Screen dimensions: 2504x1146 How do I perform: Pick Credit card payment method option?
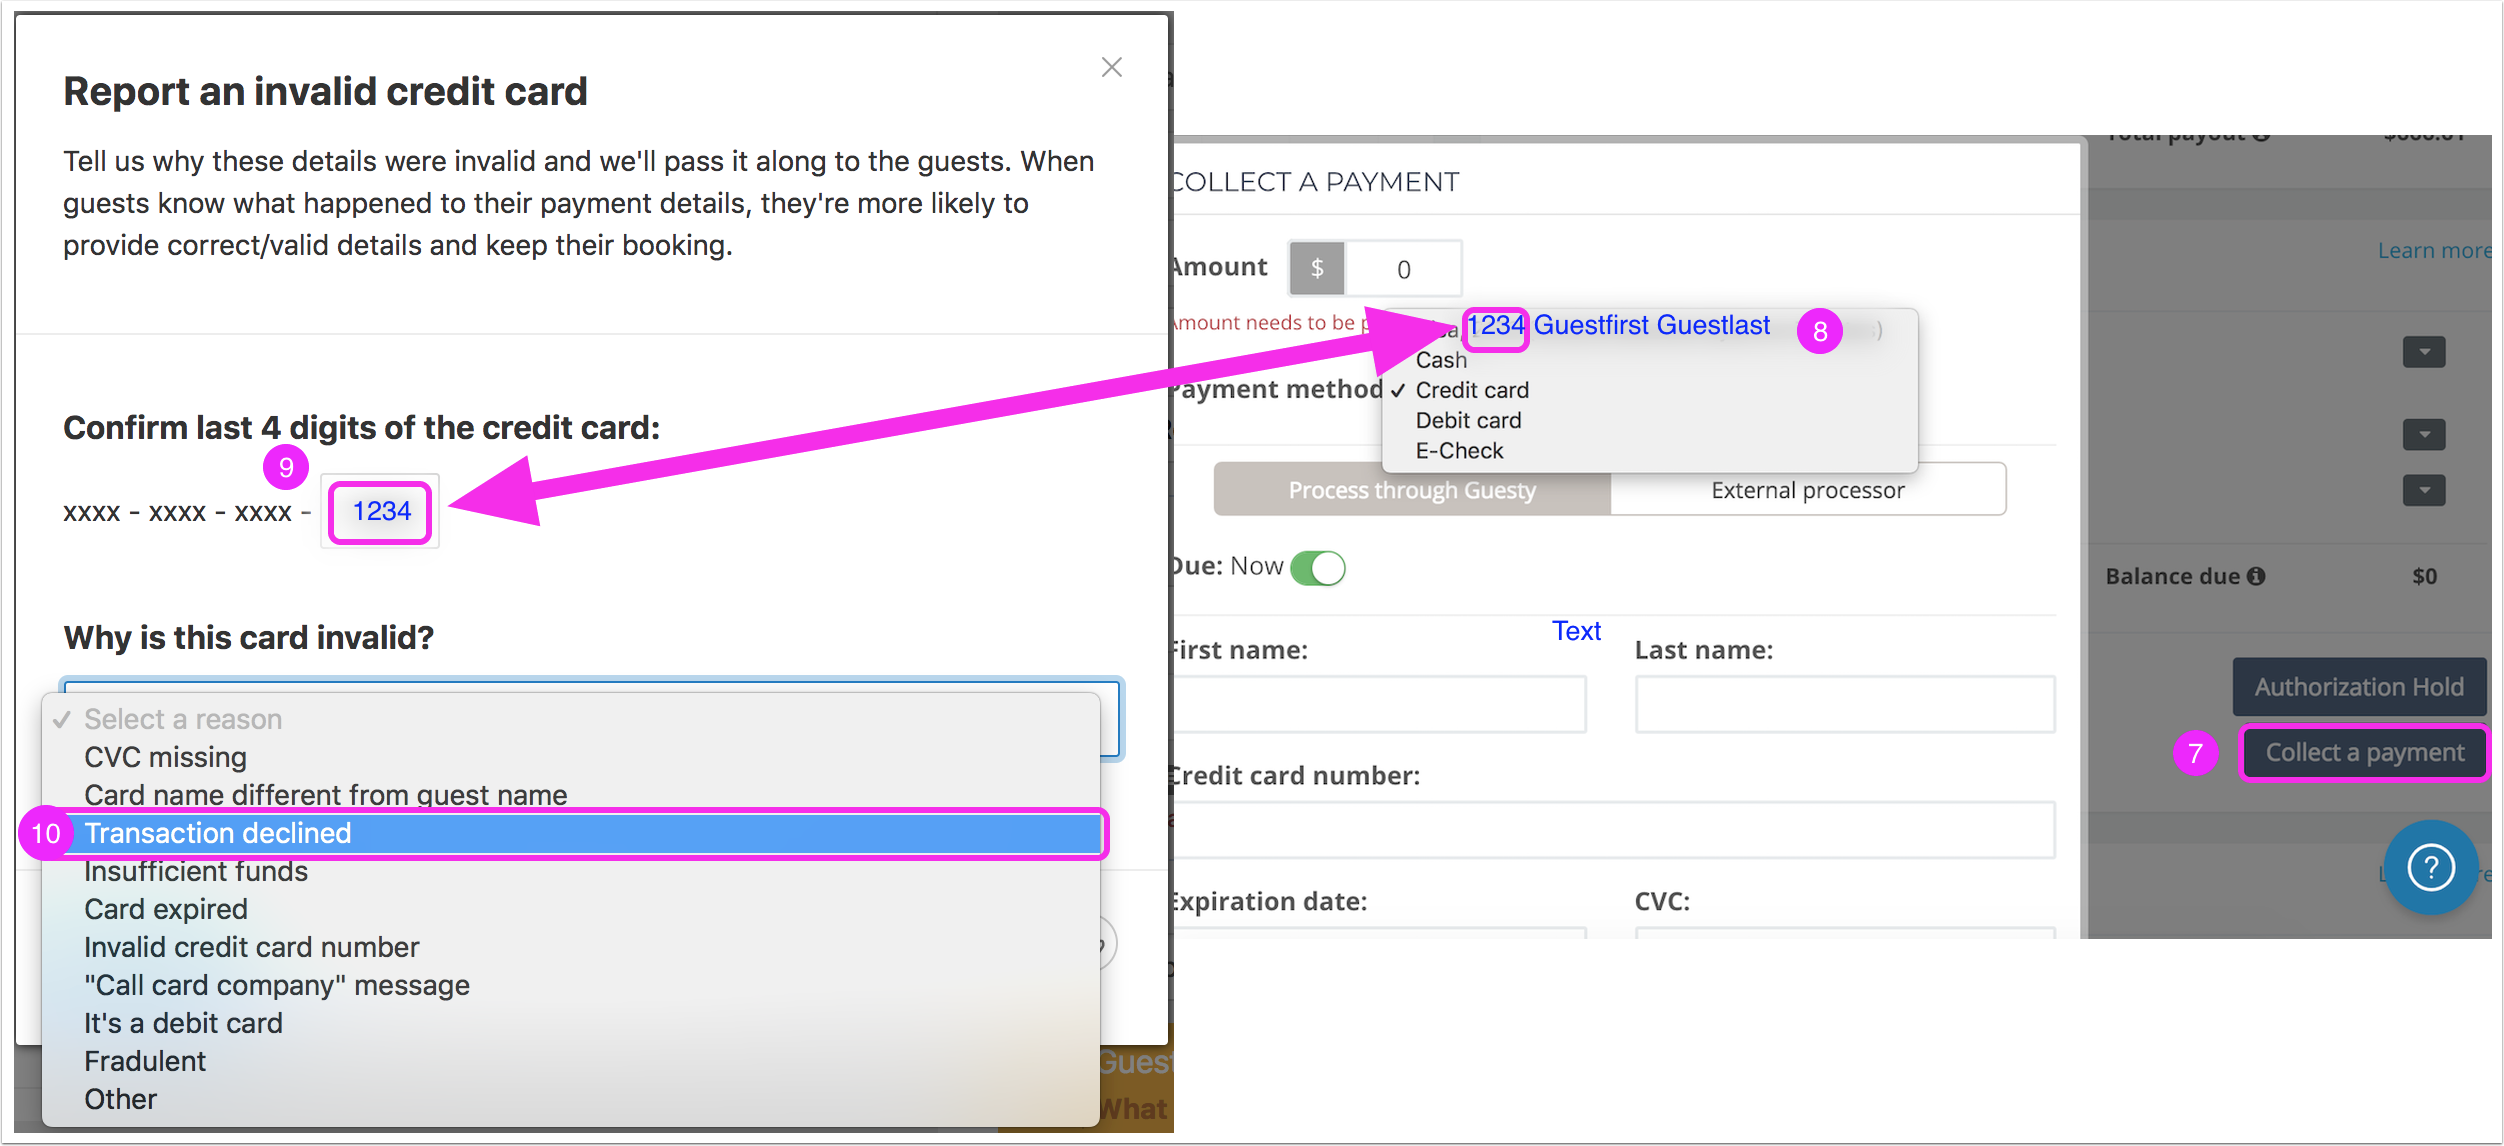coord(1650,390)
